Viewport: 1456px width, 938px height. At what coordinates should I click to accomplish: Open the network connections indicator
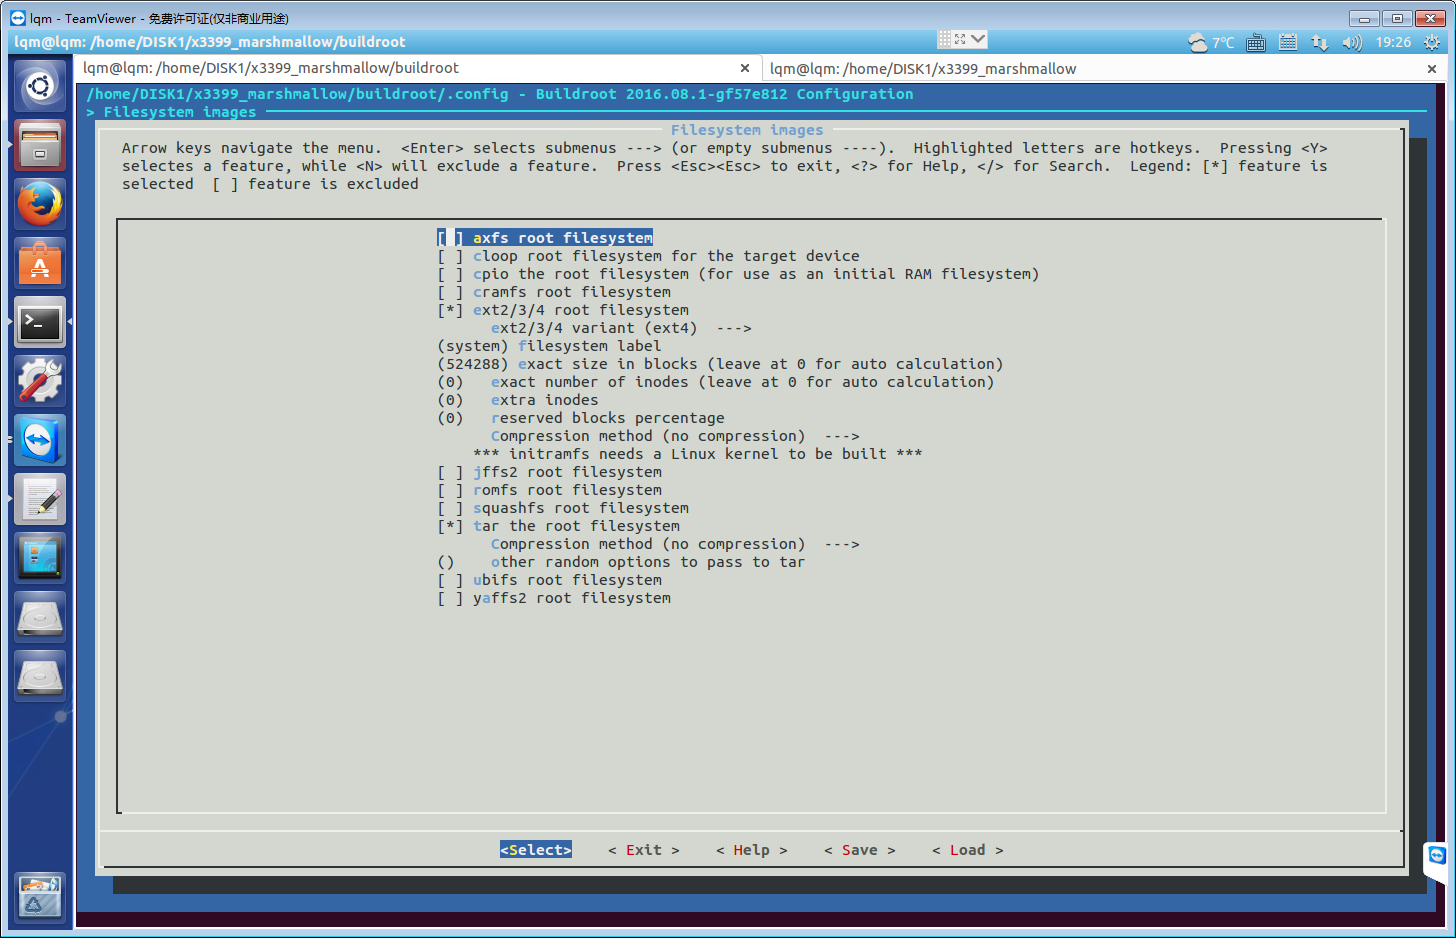pos(1320,42)
